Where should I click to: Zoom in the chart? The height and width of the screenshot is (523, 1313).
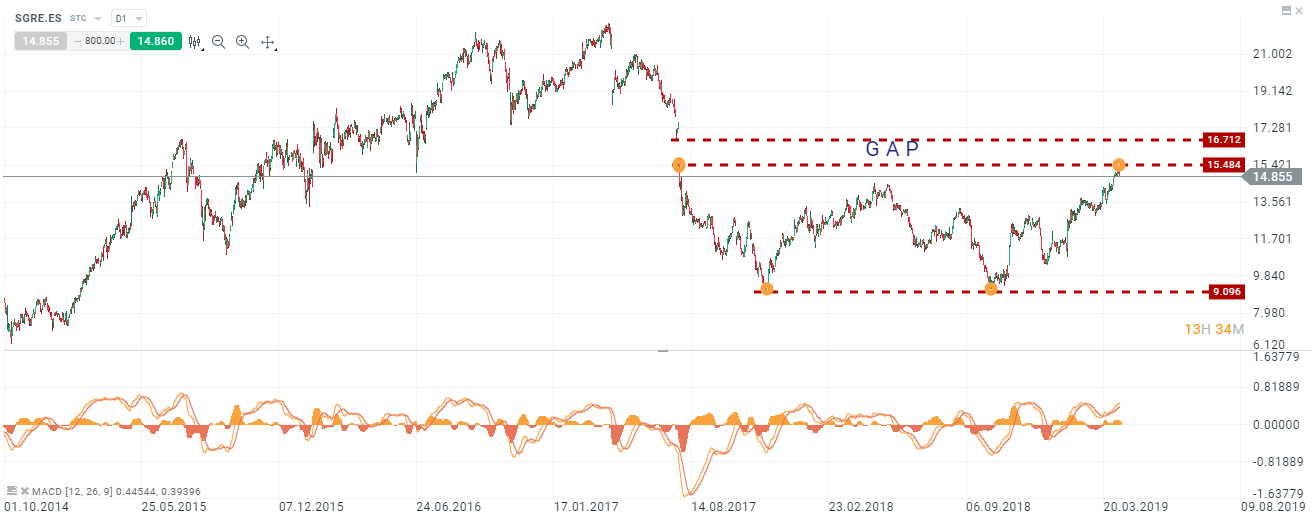[242, 42]
